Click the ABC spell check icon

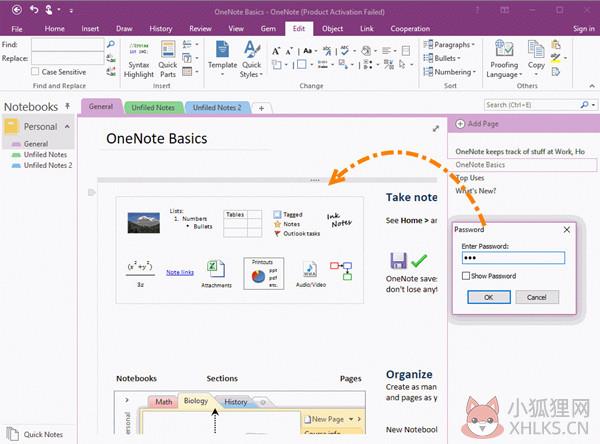[345, 50]
